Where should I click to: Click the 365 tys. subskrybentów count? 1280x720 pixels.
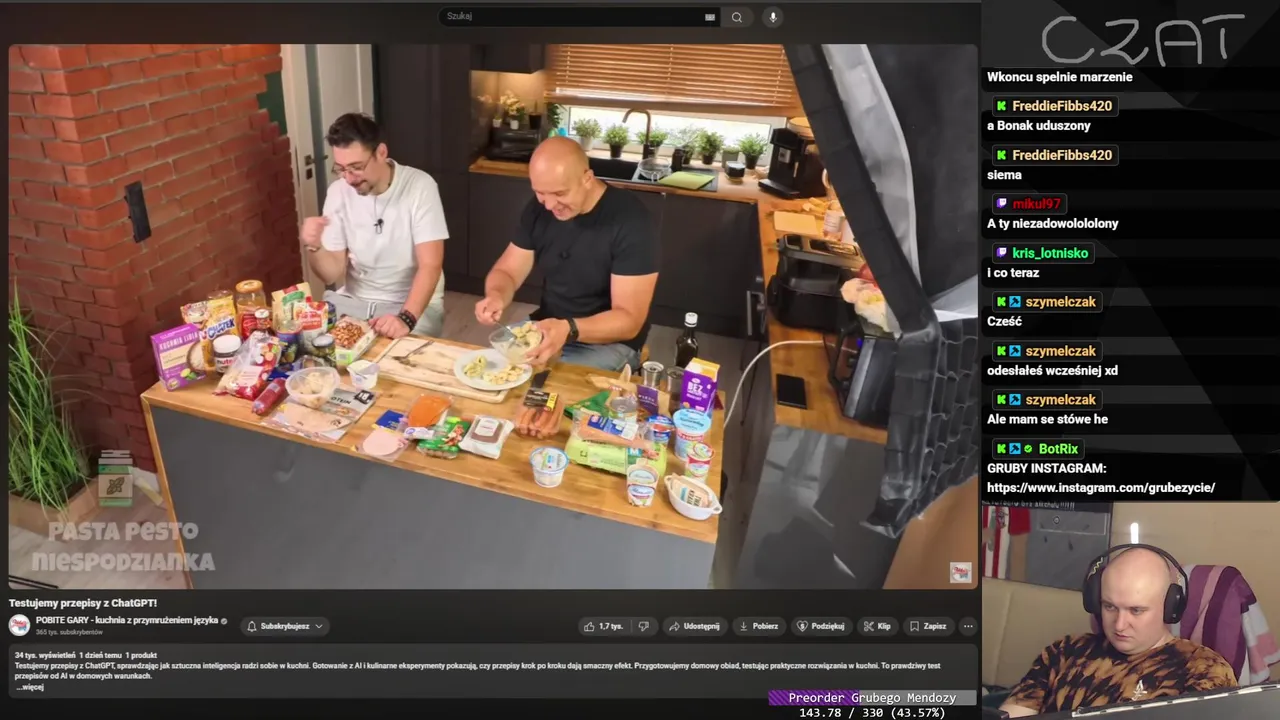[x=69, y=633]
